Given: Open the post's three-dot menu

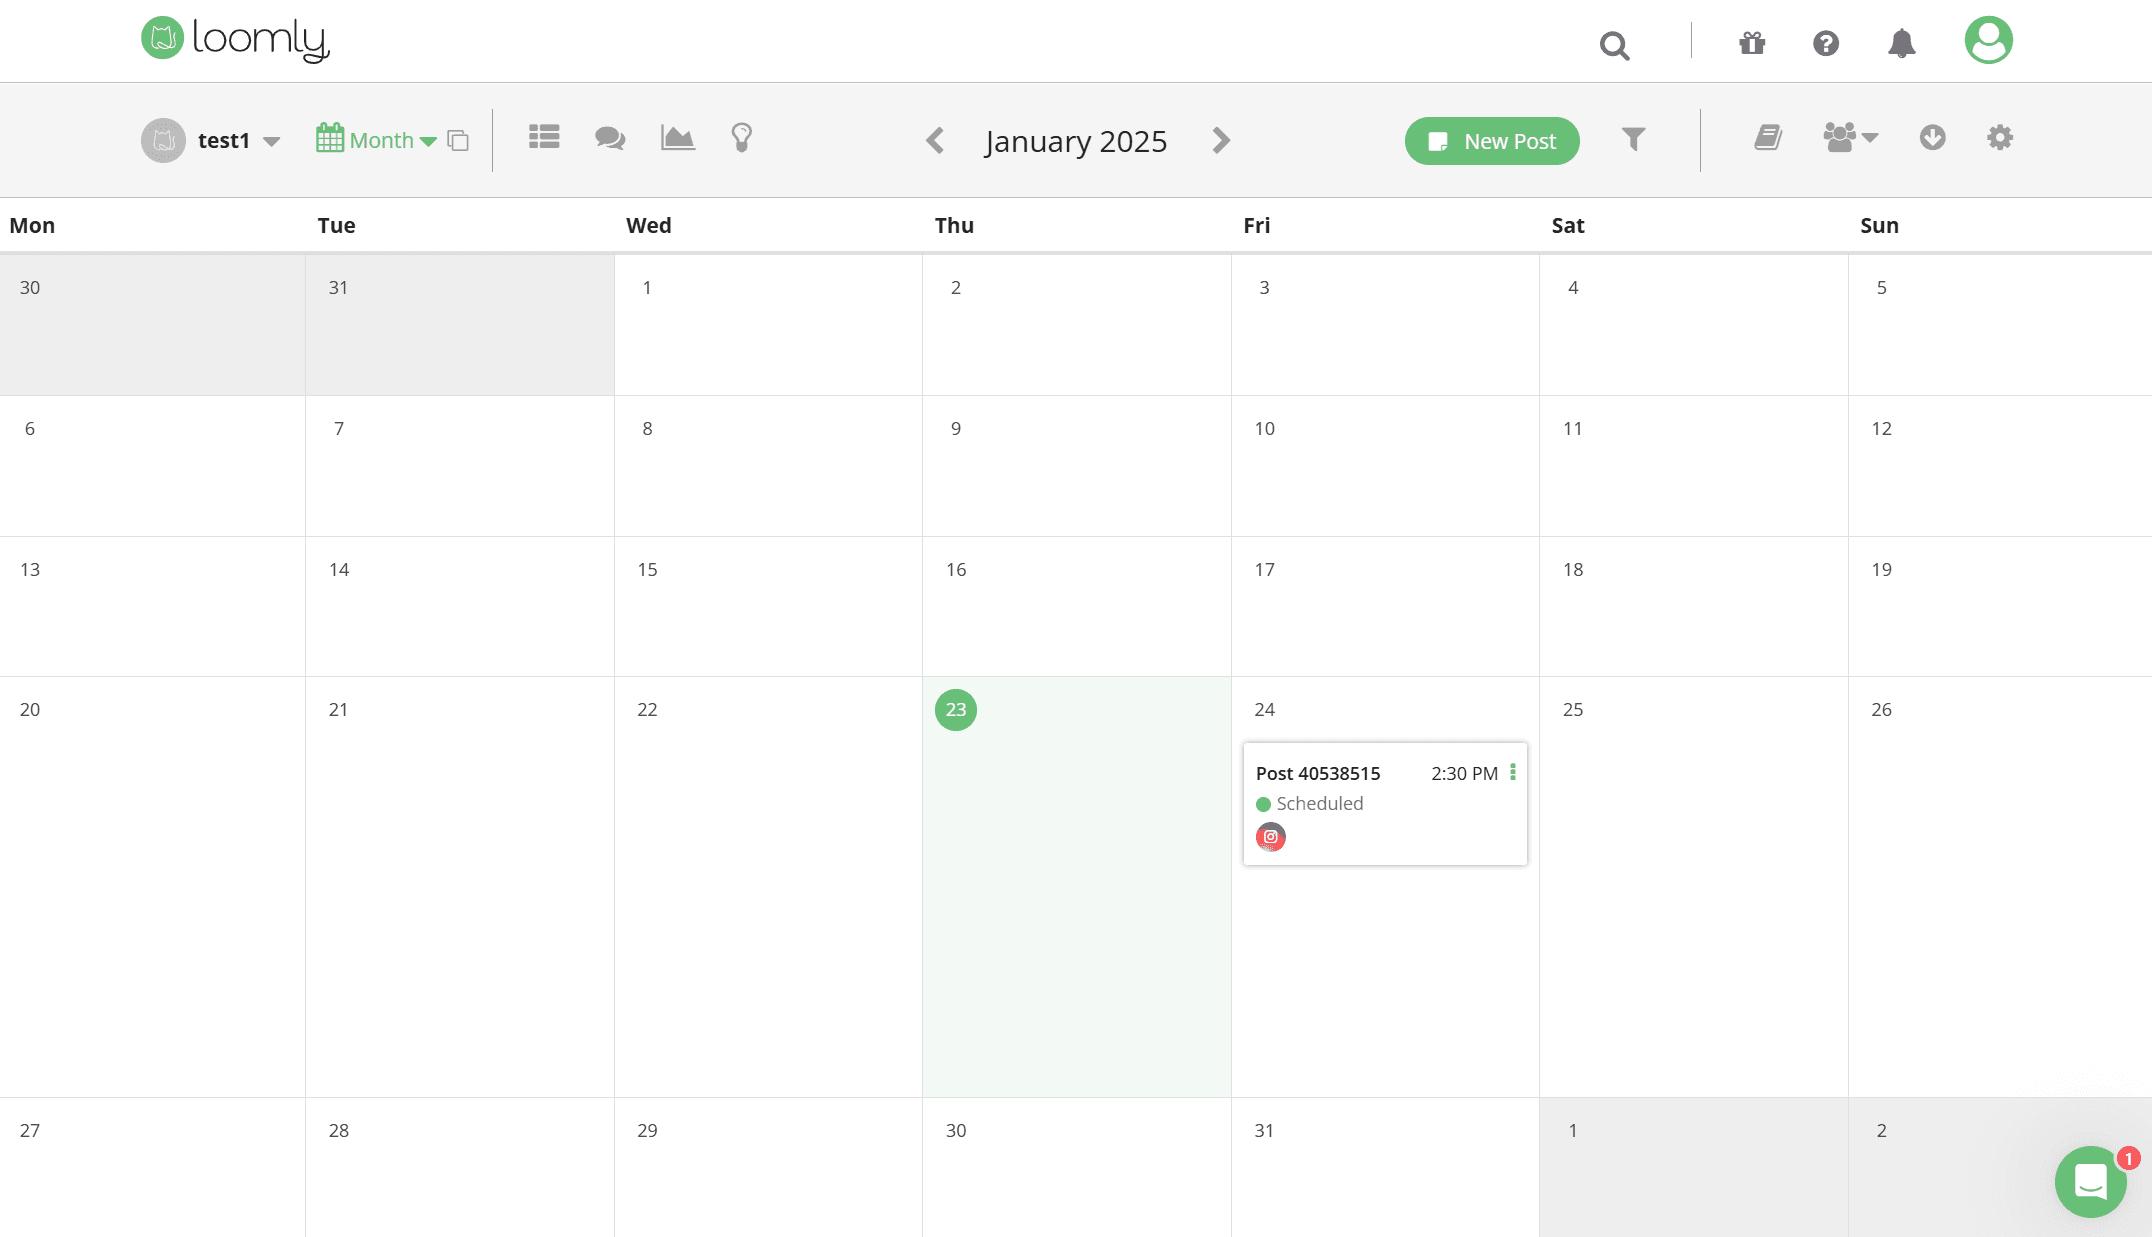Looking at the screenshot, I should (x=1513, y=772).
